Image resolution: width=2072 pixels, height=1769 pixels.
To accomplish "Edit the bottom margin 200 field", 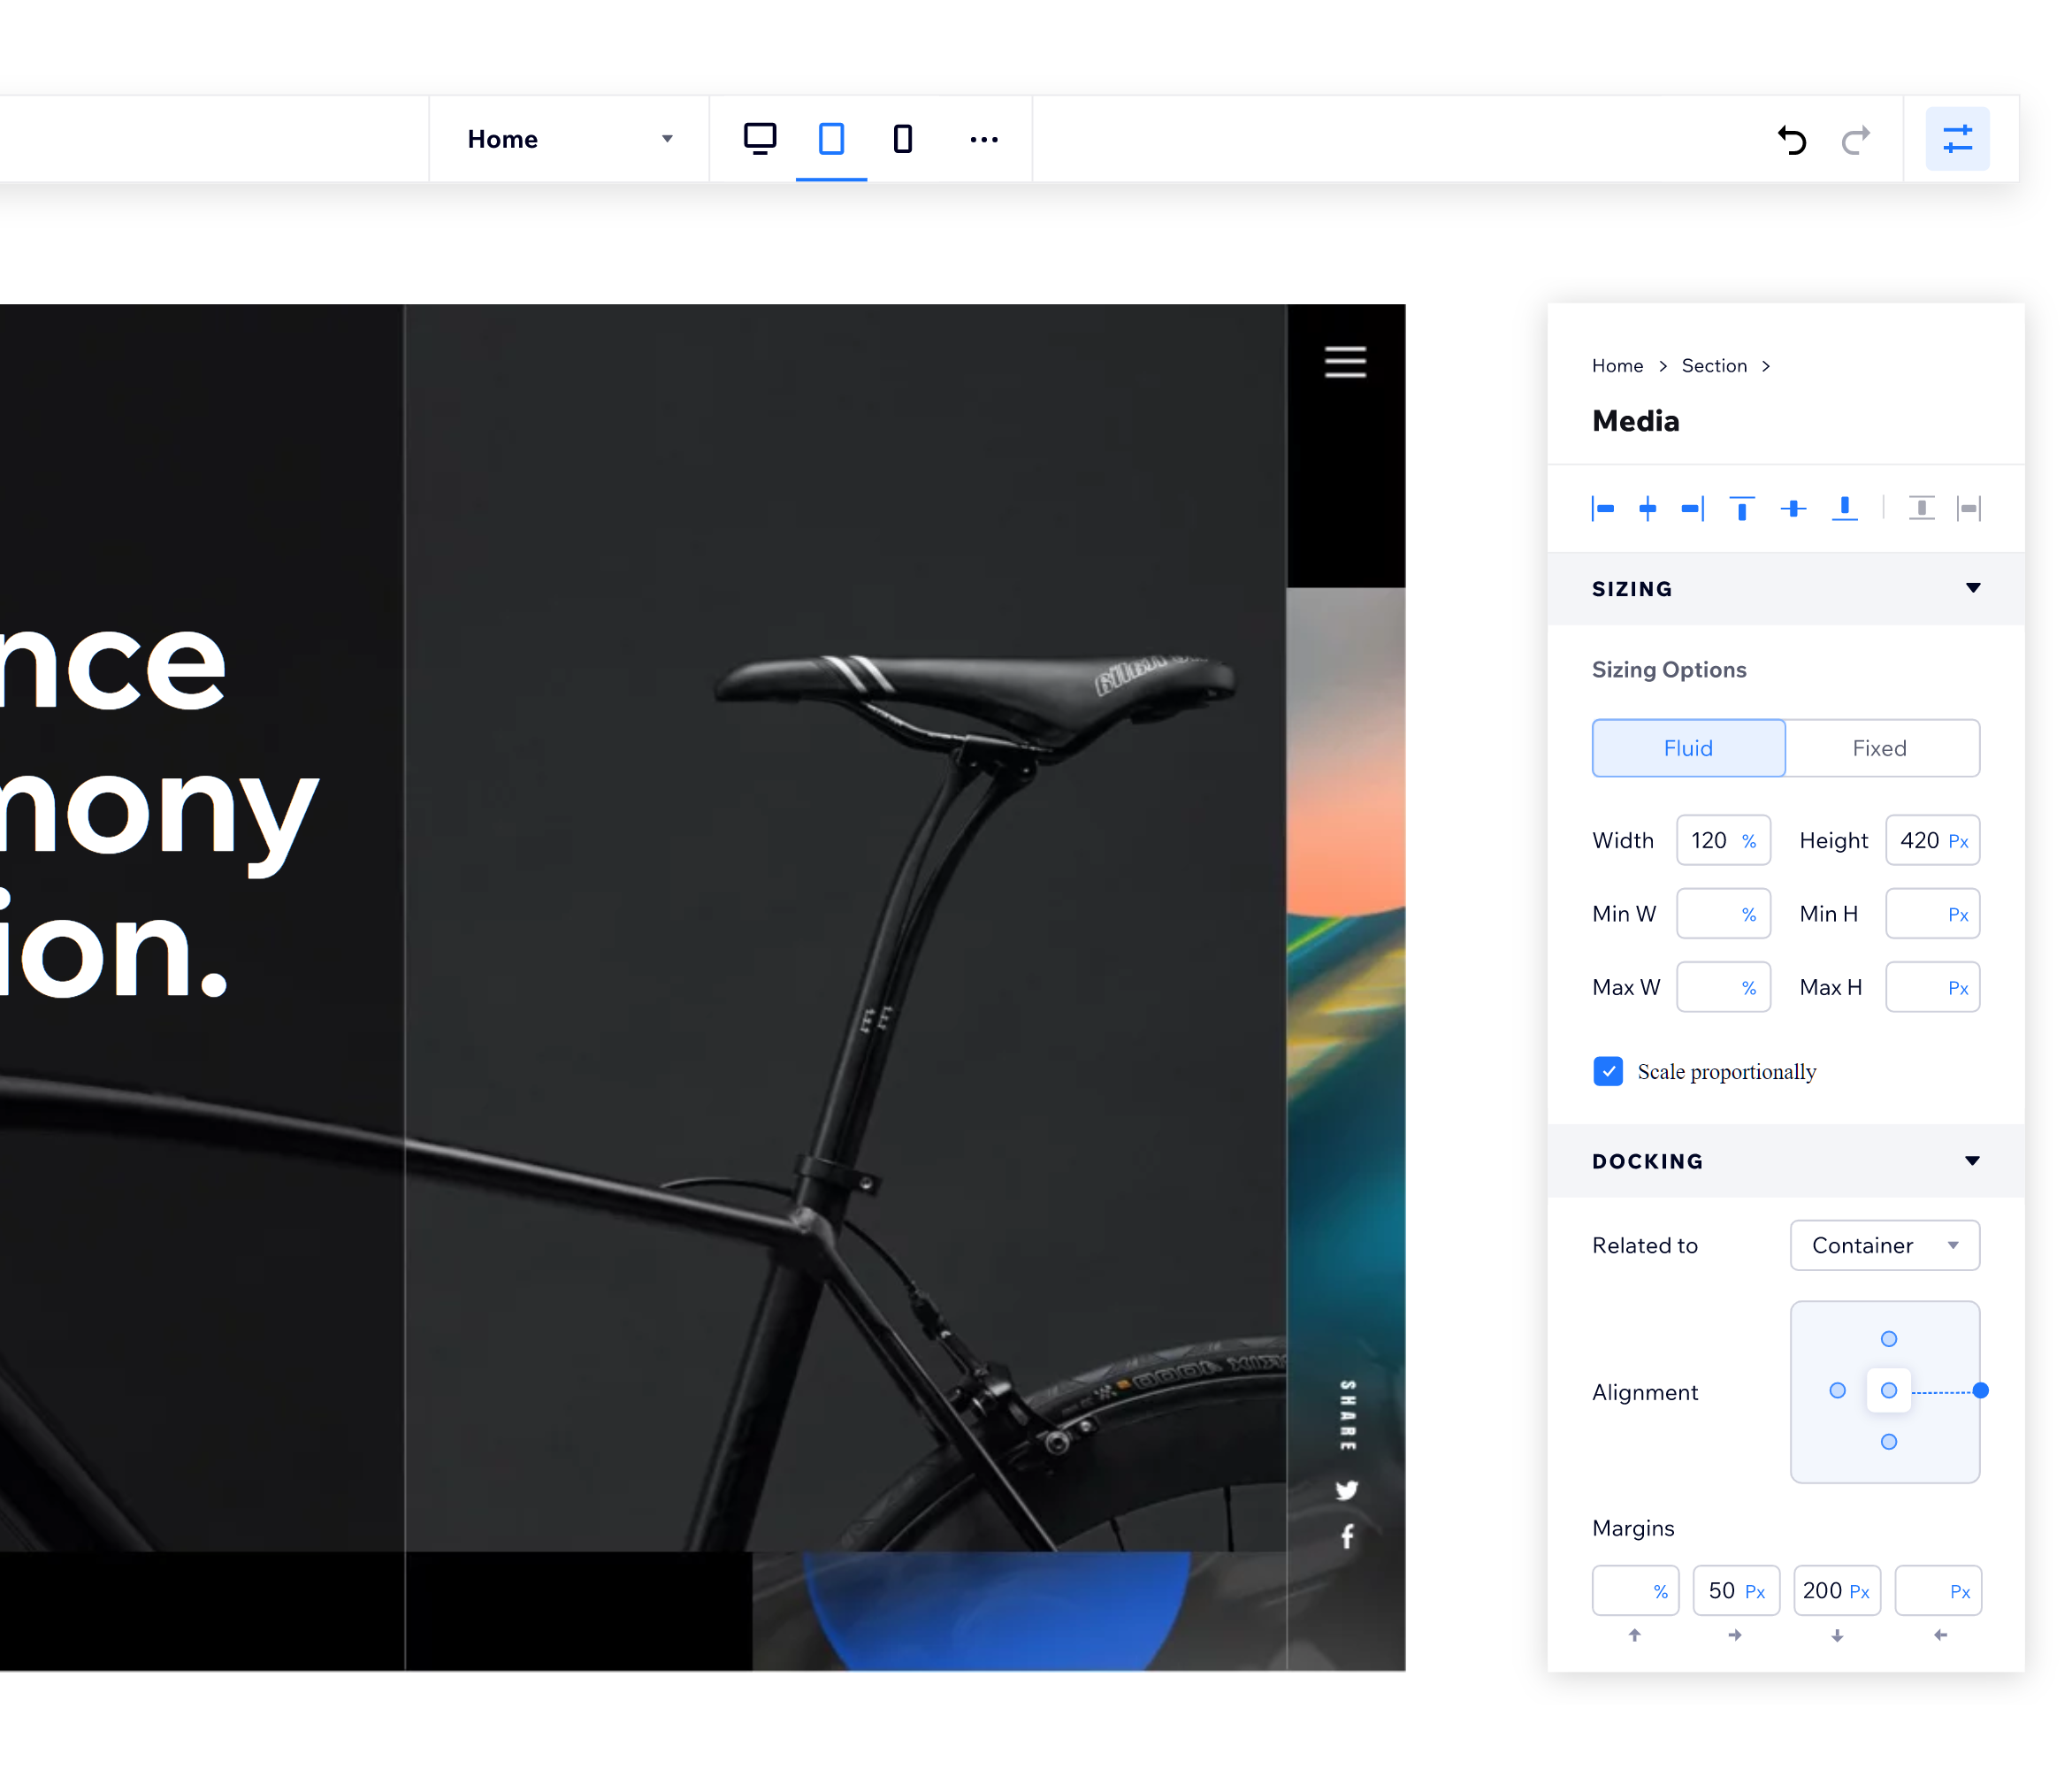I will (x=1837, y=1590).
